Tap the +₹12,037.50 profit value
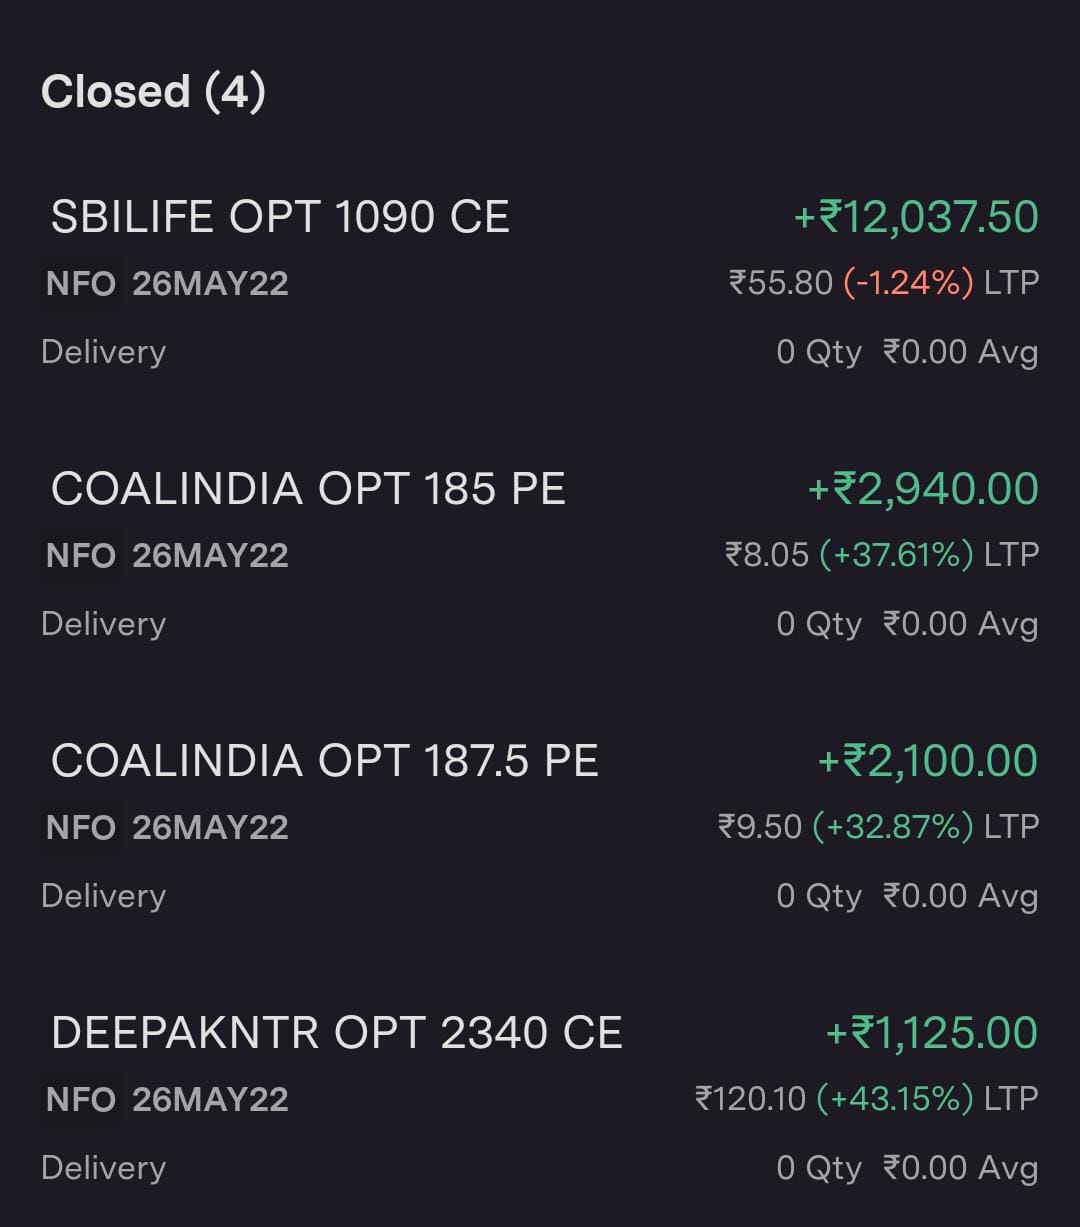 (916, 217)
